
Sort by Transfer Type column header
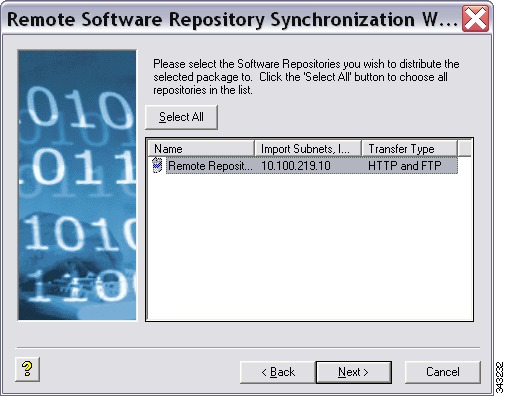pyautogui.click(x=409, y=149)
